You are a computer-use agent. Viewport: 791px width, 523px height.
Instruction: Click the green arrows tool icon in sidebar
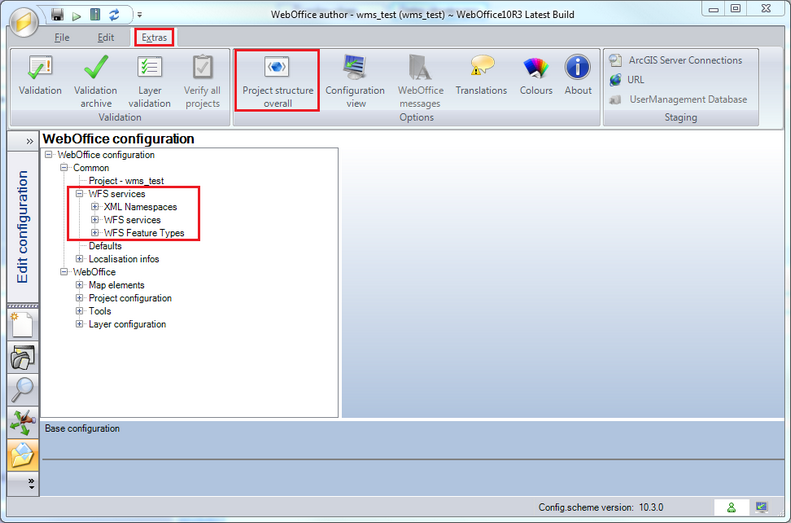tap(23, 422)
